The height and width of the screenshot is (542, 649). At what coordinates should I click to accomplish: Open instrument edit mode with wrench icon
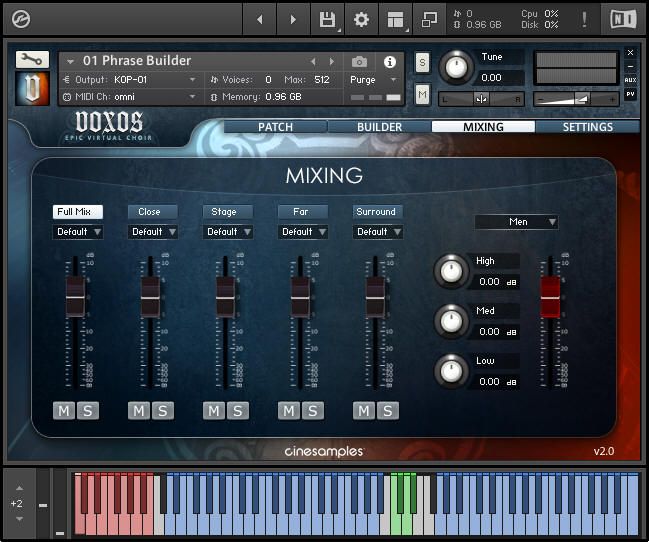32,60
